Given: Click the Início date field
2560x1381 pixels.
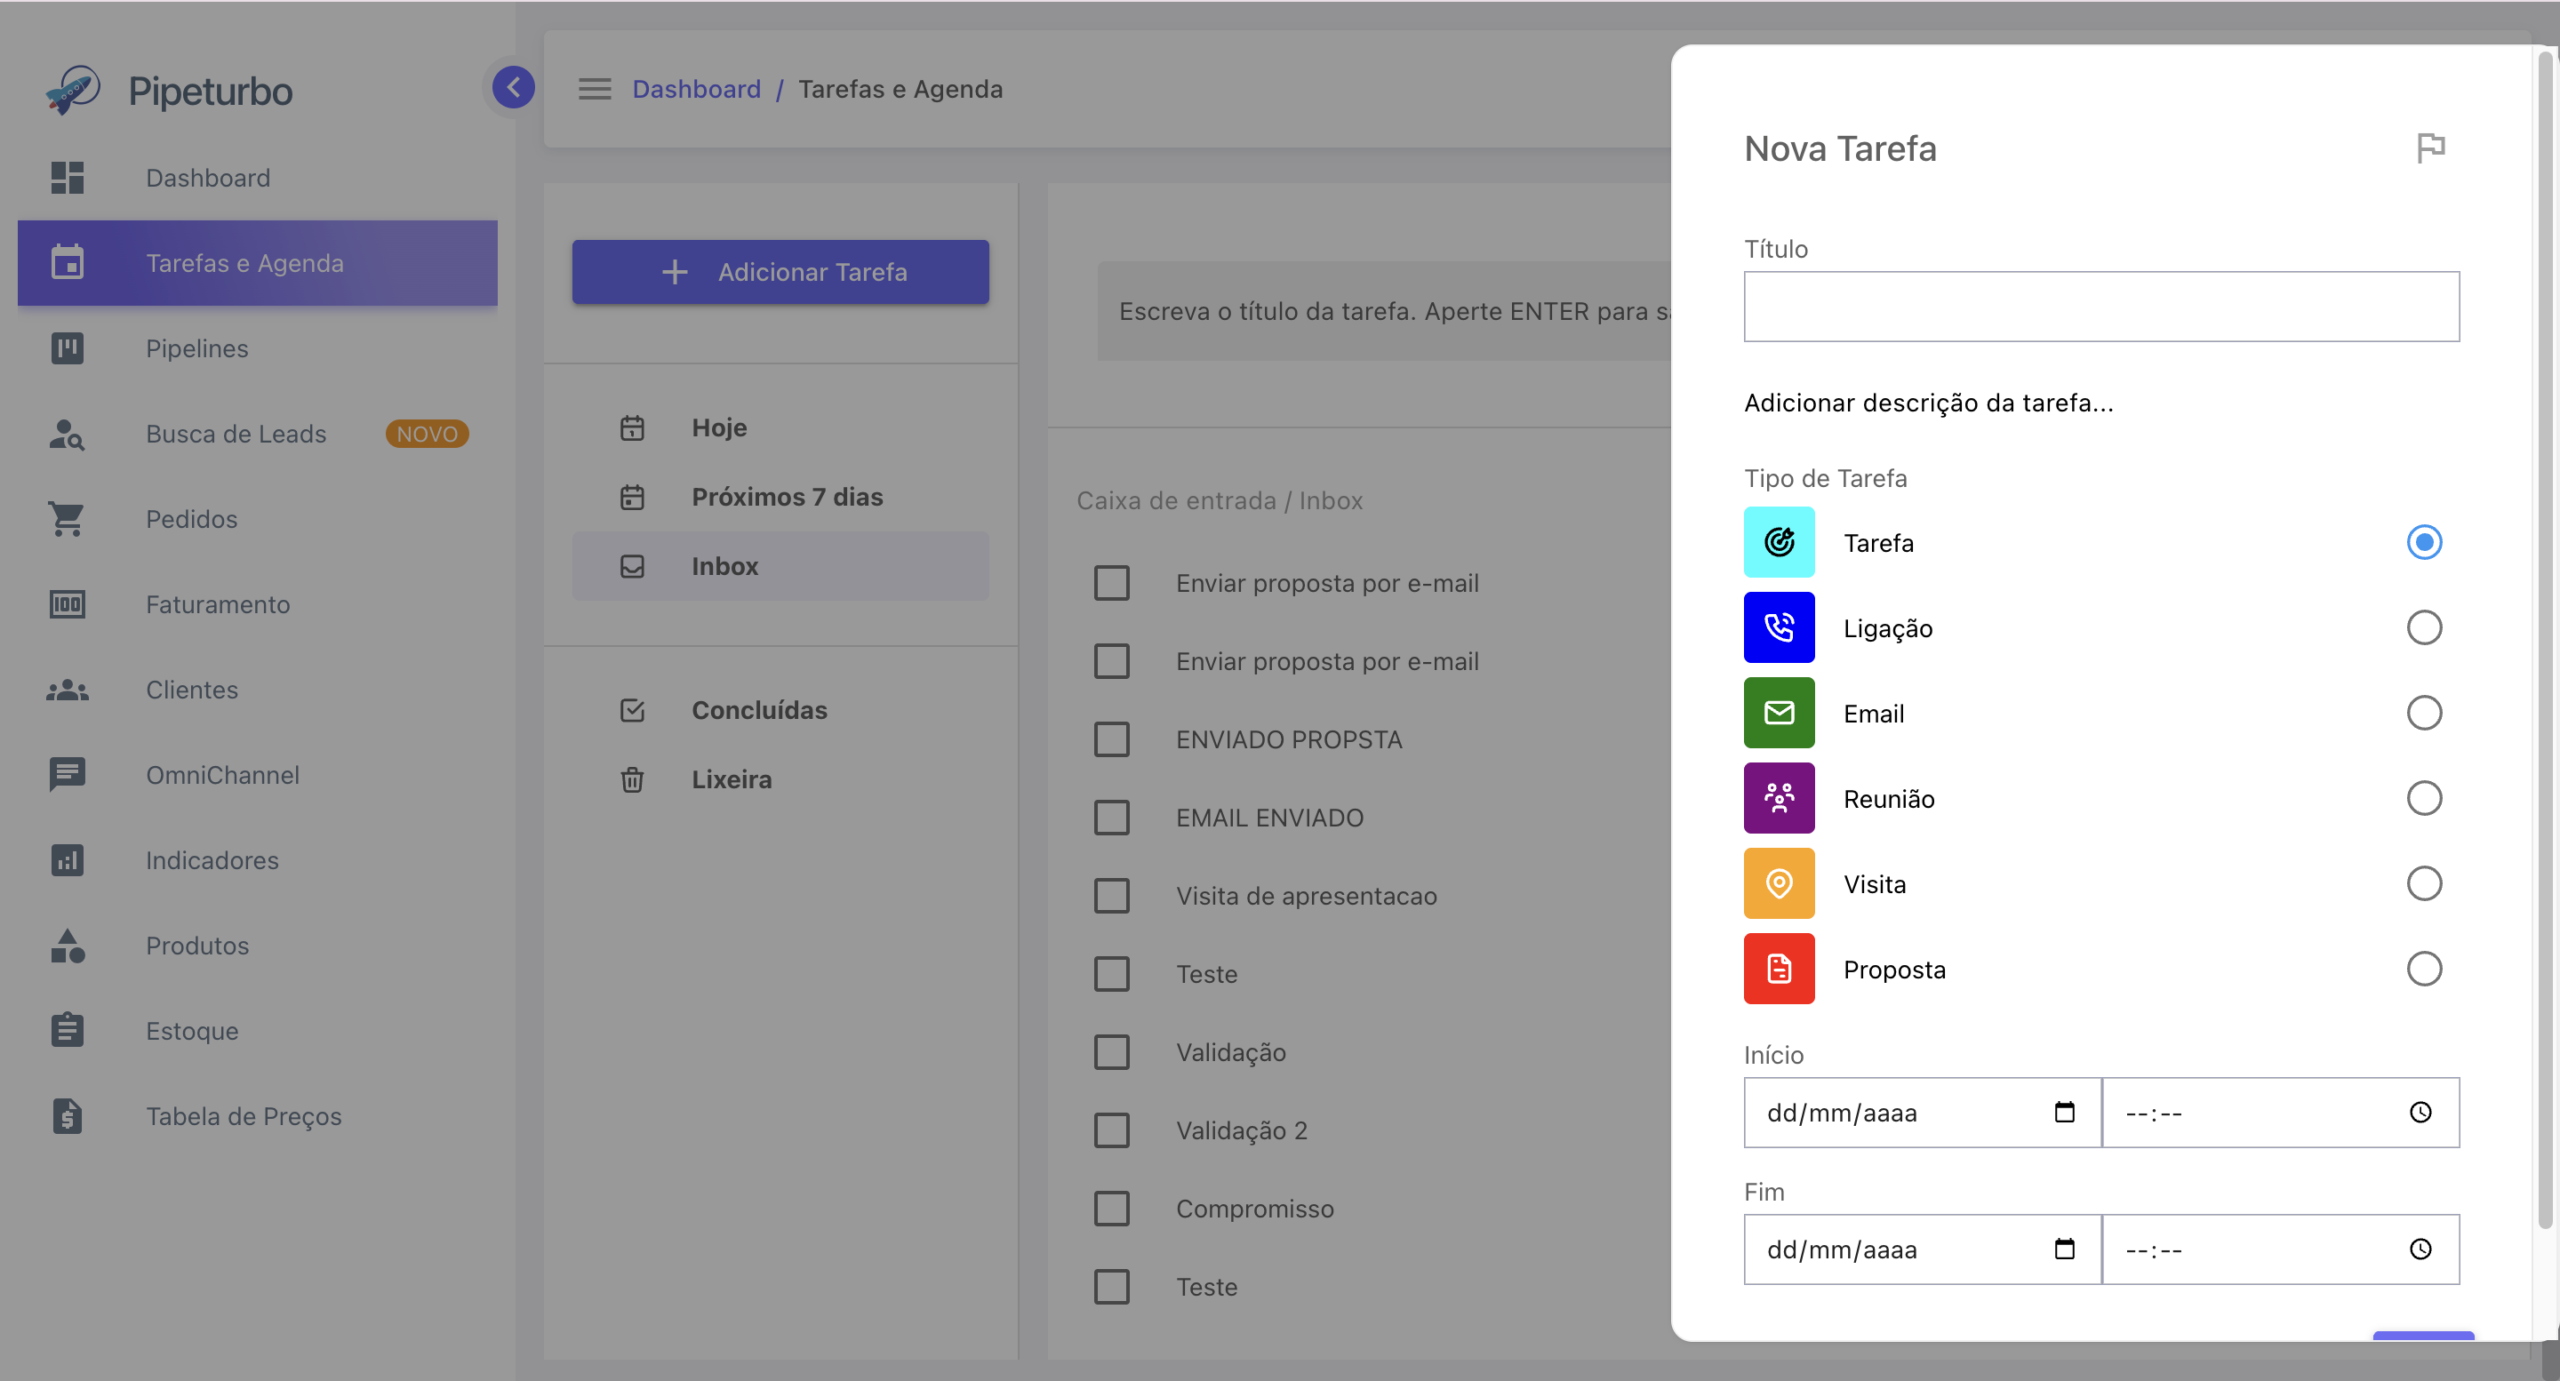Looking at the screenshot, I should pyautogui.click(x=1922, y=1112).
